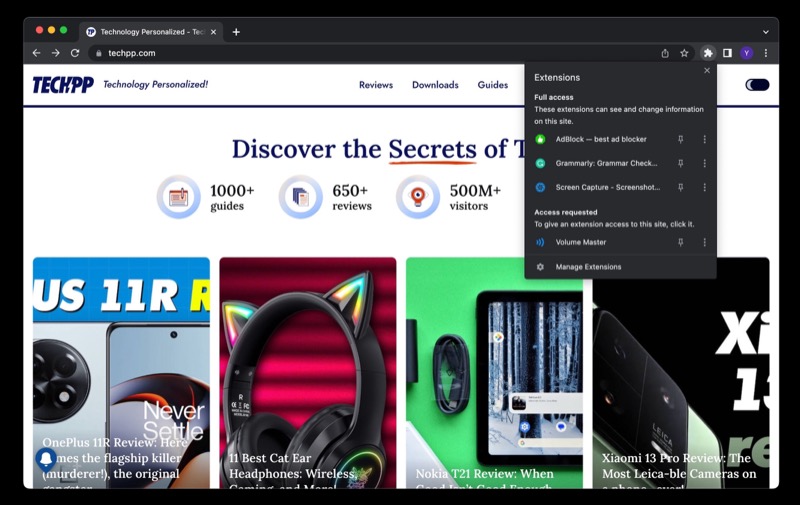Viewport: 800px width, 505px height.
Task: Open the side panel icon
Action: click(x=728, y=53)
